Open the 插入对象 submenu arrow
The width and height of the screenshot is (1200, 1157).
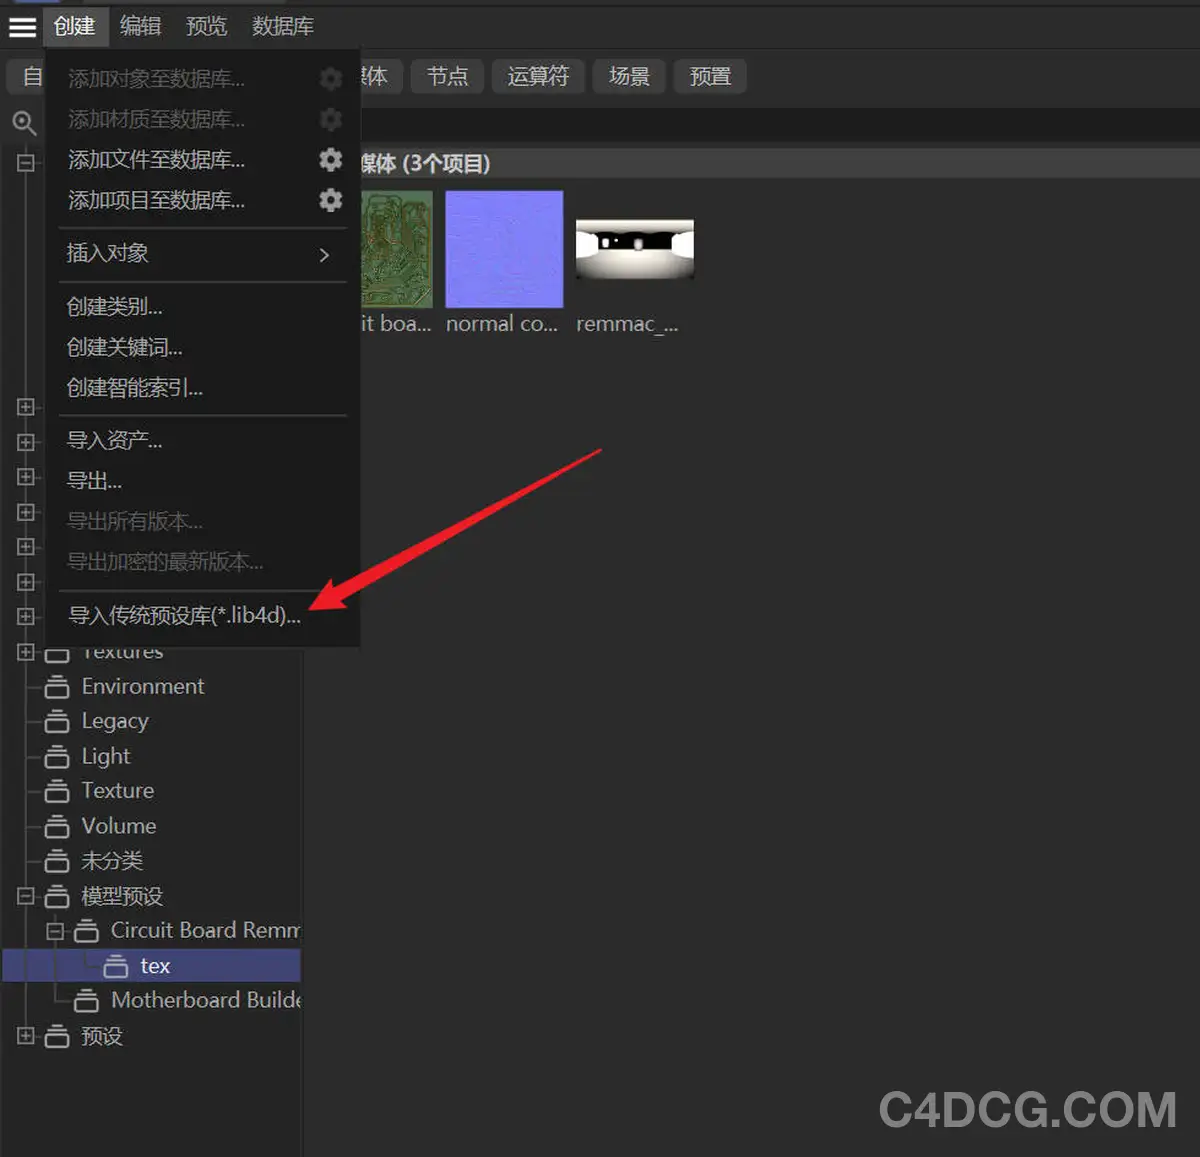click(x=323, y=255)
